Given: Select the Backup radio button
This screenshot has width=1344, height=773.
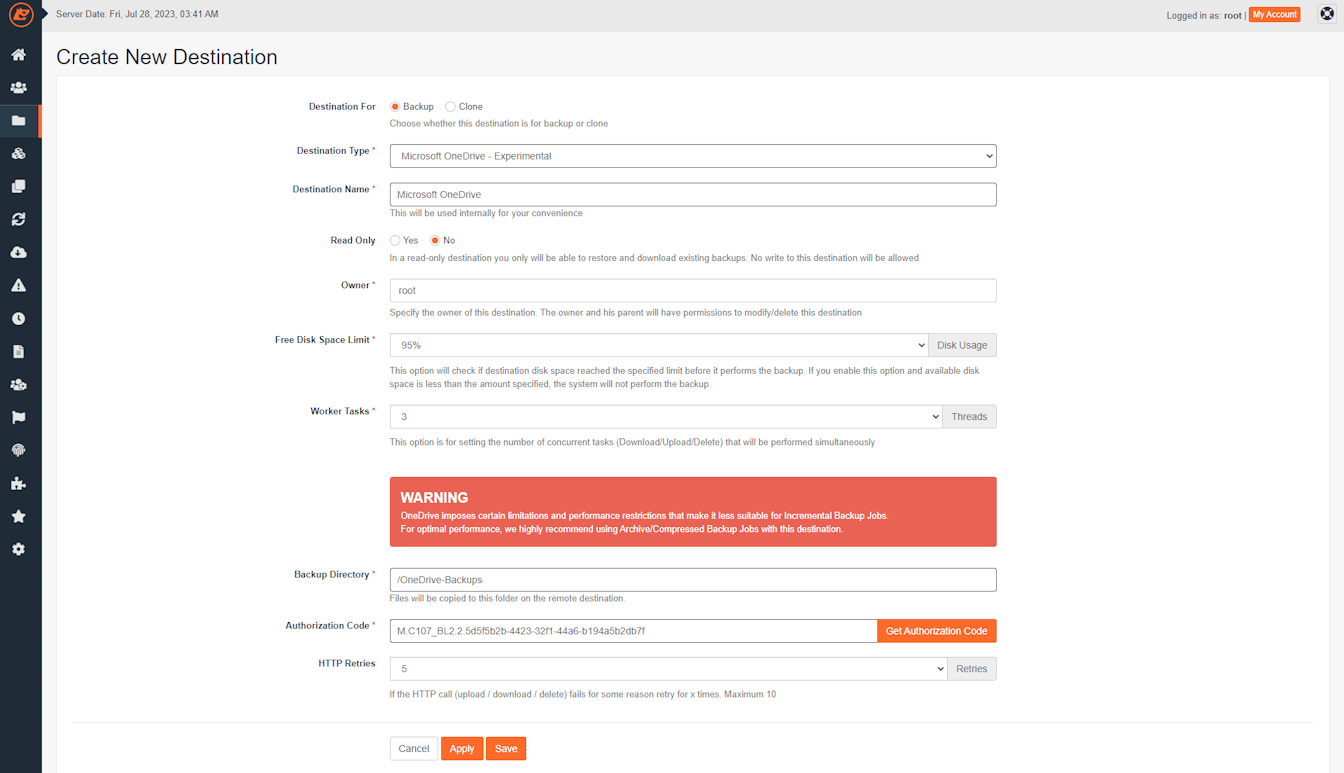Looking at the screenshot, I should 395,107.
